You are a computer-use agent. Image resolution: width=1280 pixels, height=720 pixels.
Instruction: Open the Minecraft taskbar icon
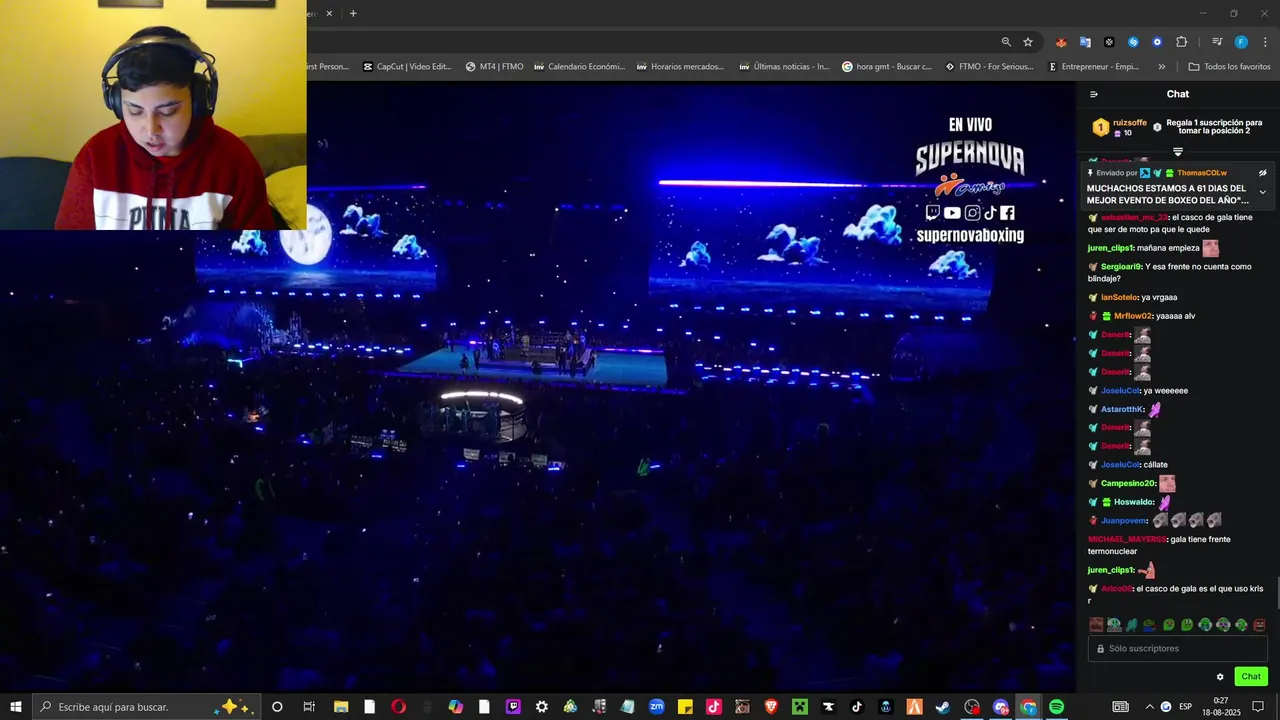[800, 707]
